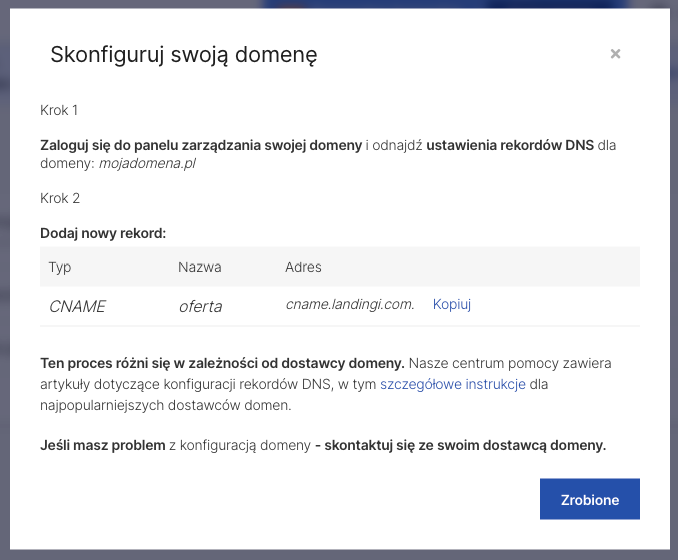Click the mojadomena.pl domain name text
The width and height of the screenshot is (678, 560).
pos(147,163)
